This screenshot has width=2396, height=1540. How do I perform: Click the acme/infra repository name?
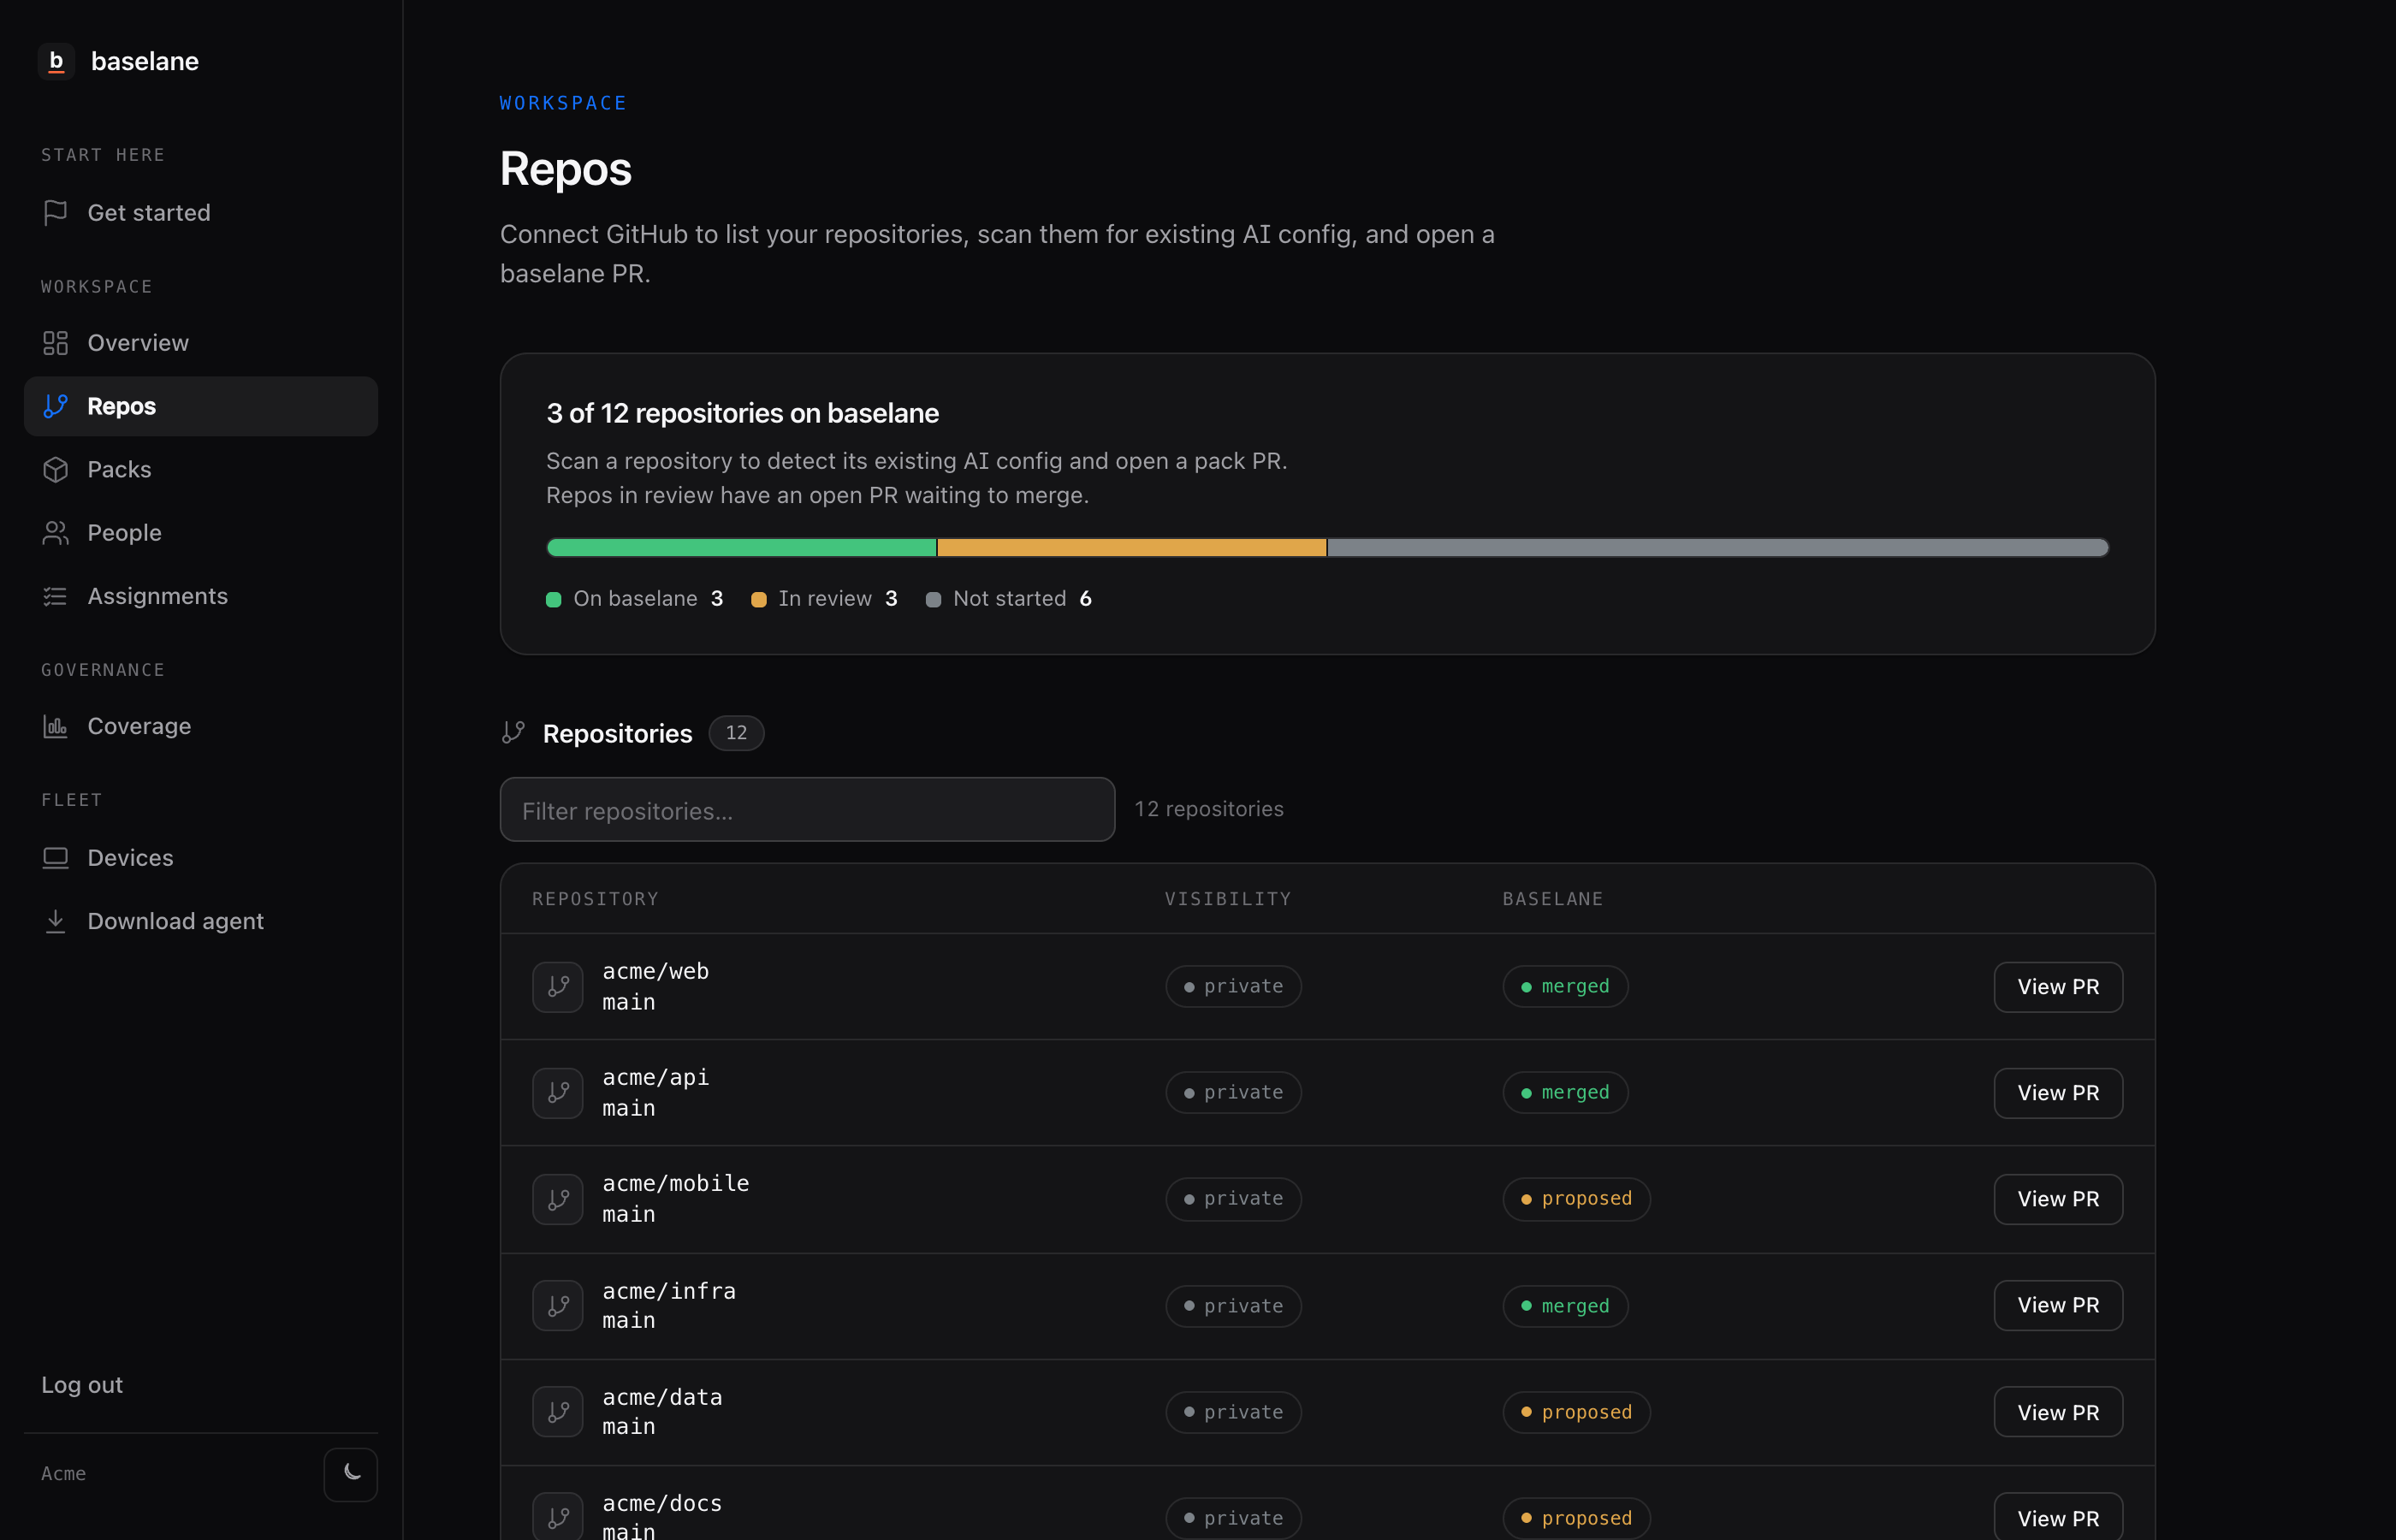pos(669,1291)
